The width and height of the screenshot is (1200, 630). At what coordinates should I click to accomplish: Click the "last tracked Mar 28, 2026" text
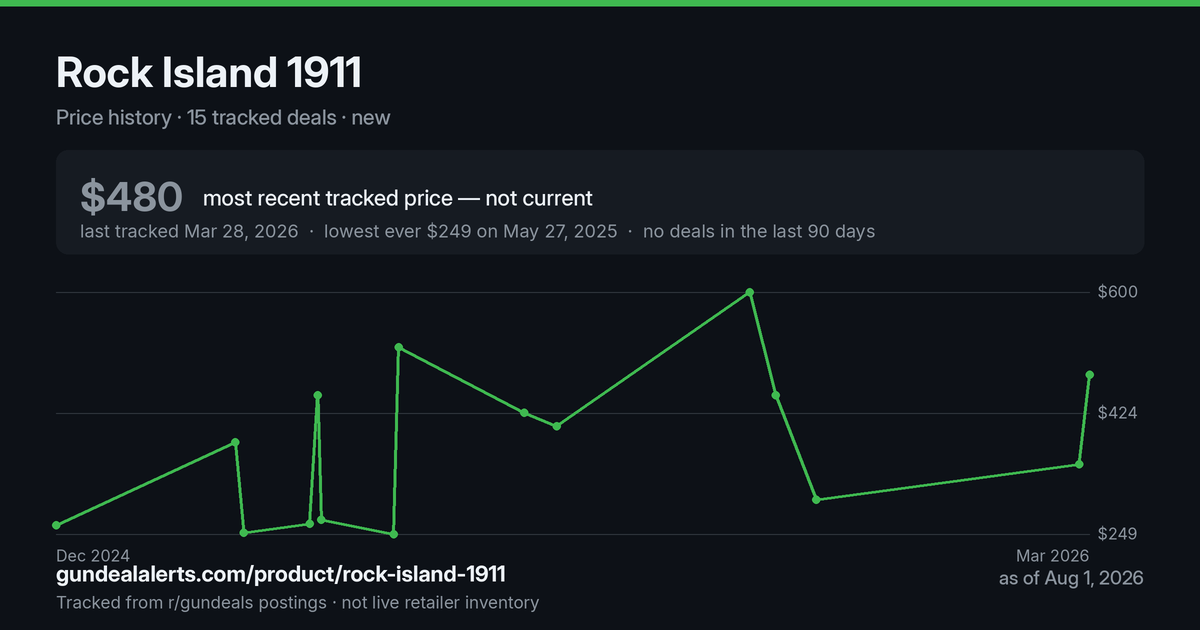click(x=189, y=231)
